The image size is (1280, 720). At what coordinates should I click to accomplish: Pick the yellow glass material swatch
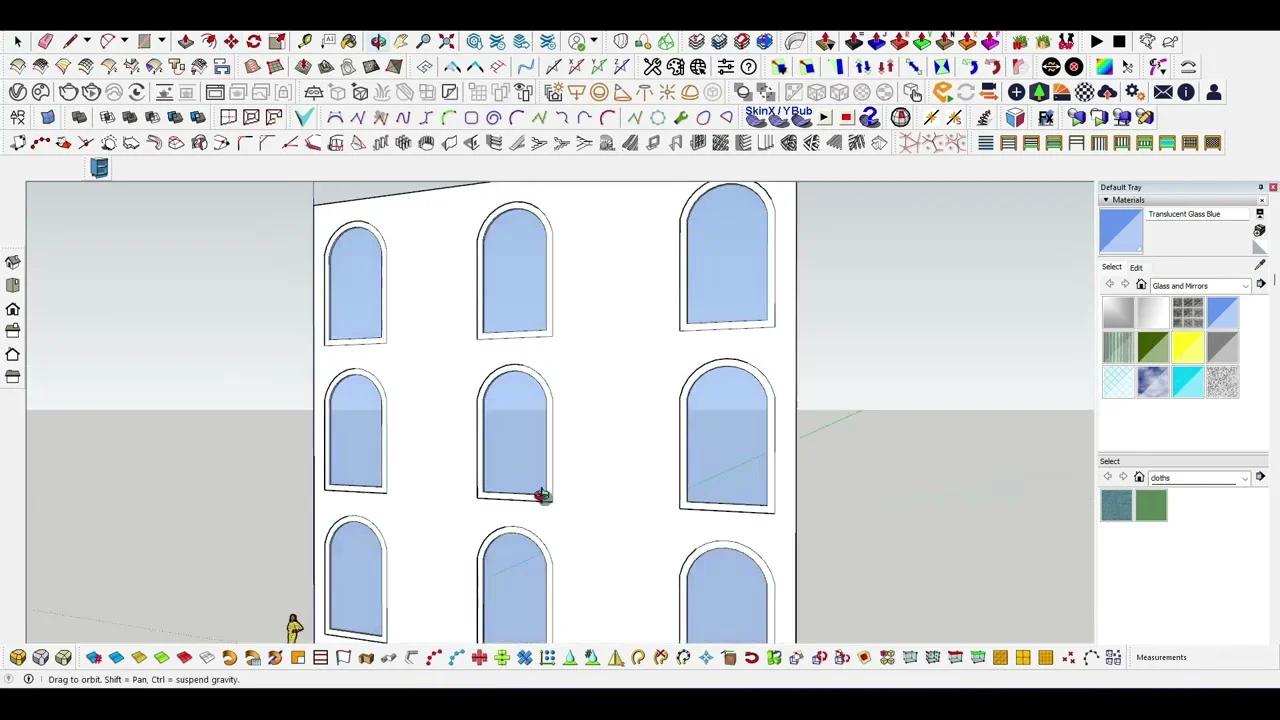click(x=1187, y=347)
